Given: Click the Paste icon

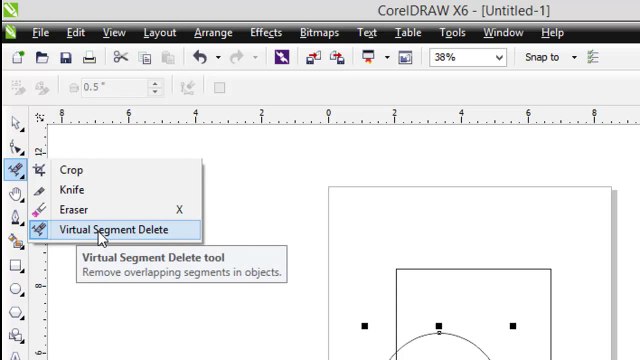Looking at the screenshot, I should 168,58.
